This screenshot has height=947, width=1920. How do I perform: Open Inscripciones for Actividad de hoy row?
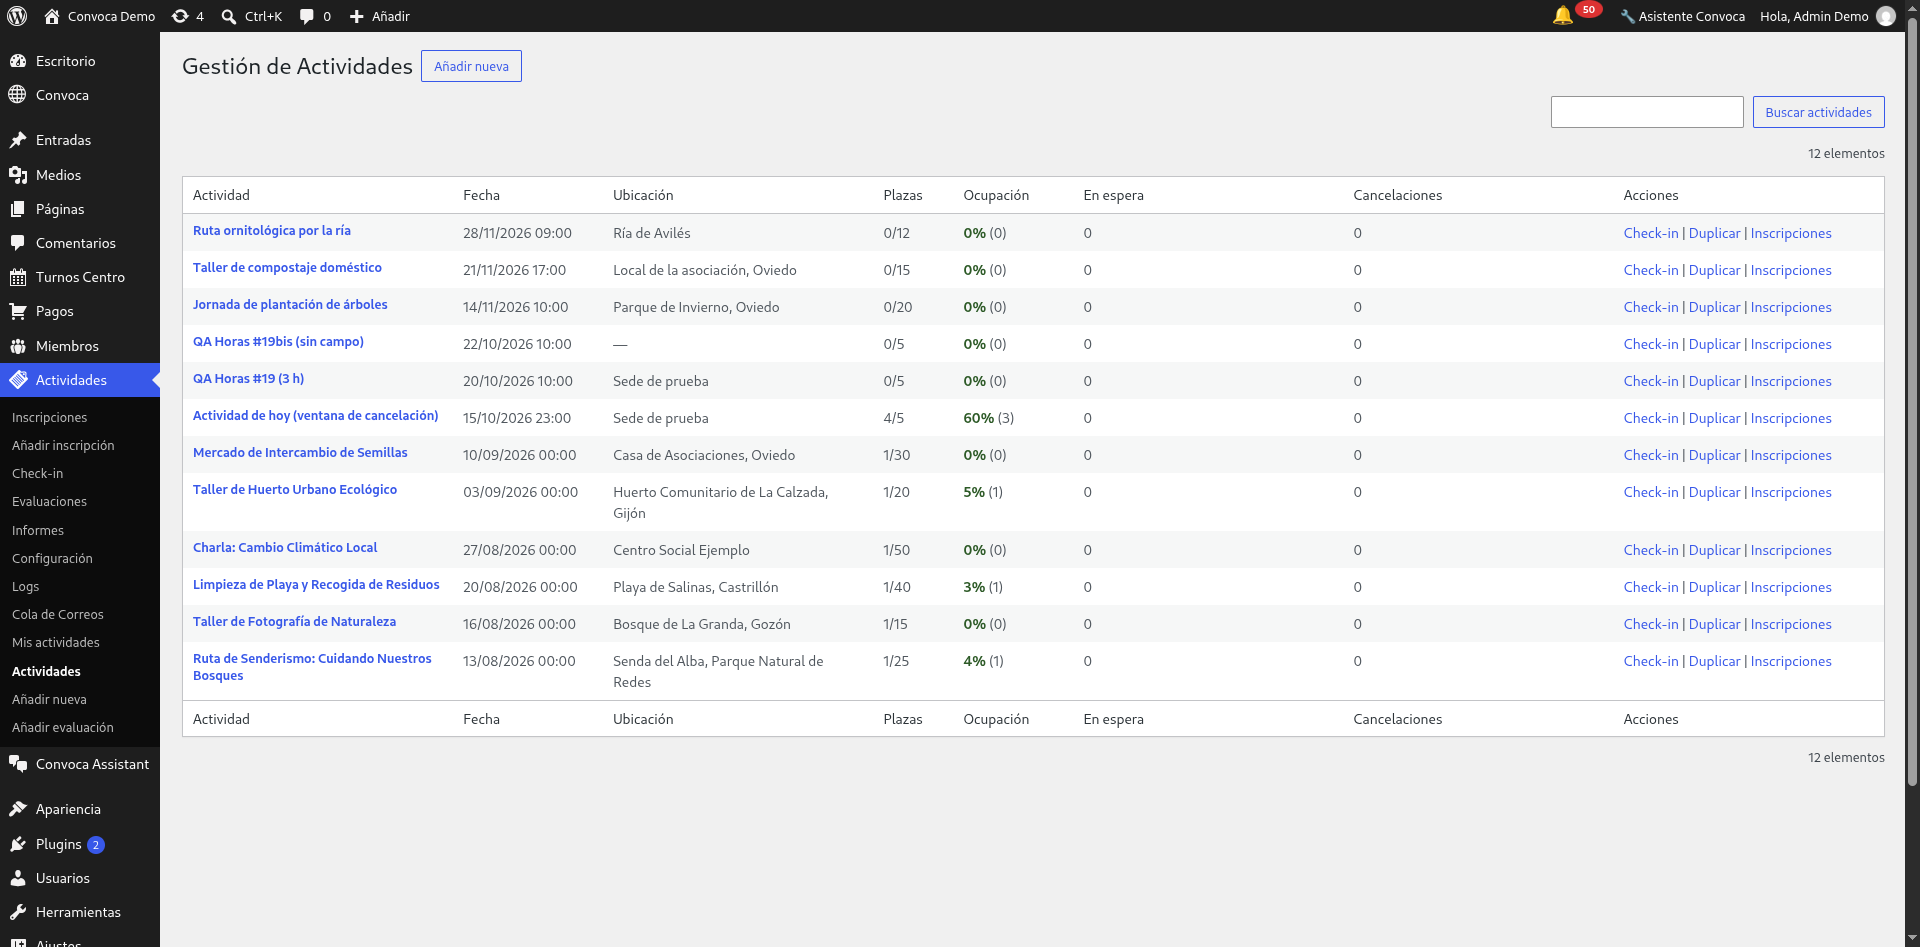click(1791, 418)
